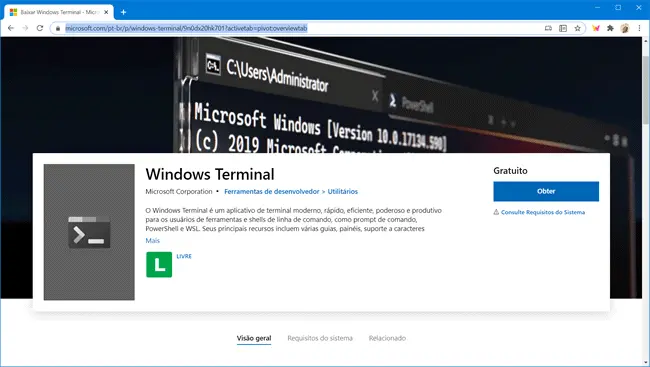Open the extensions puzzle icon

click(610, 28)
